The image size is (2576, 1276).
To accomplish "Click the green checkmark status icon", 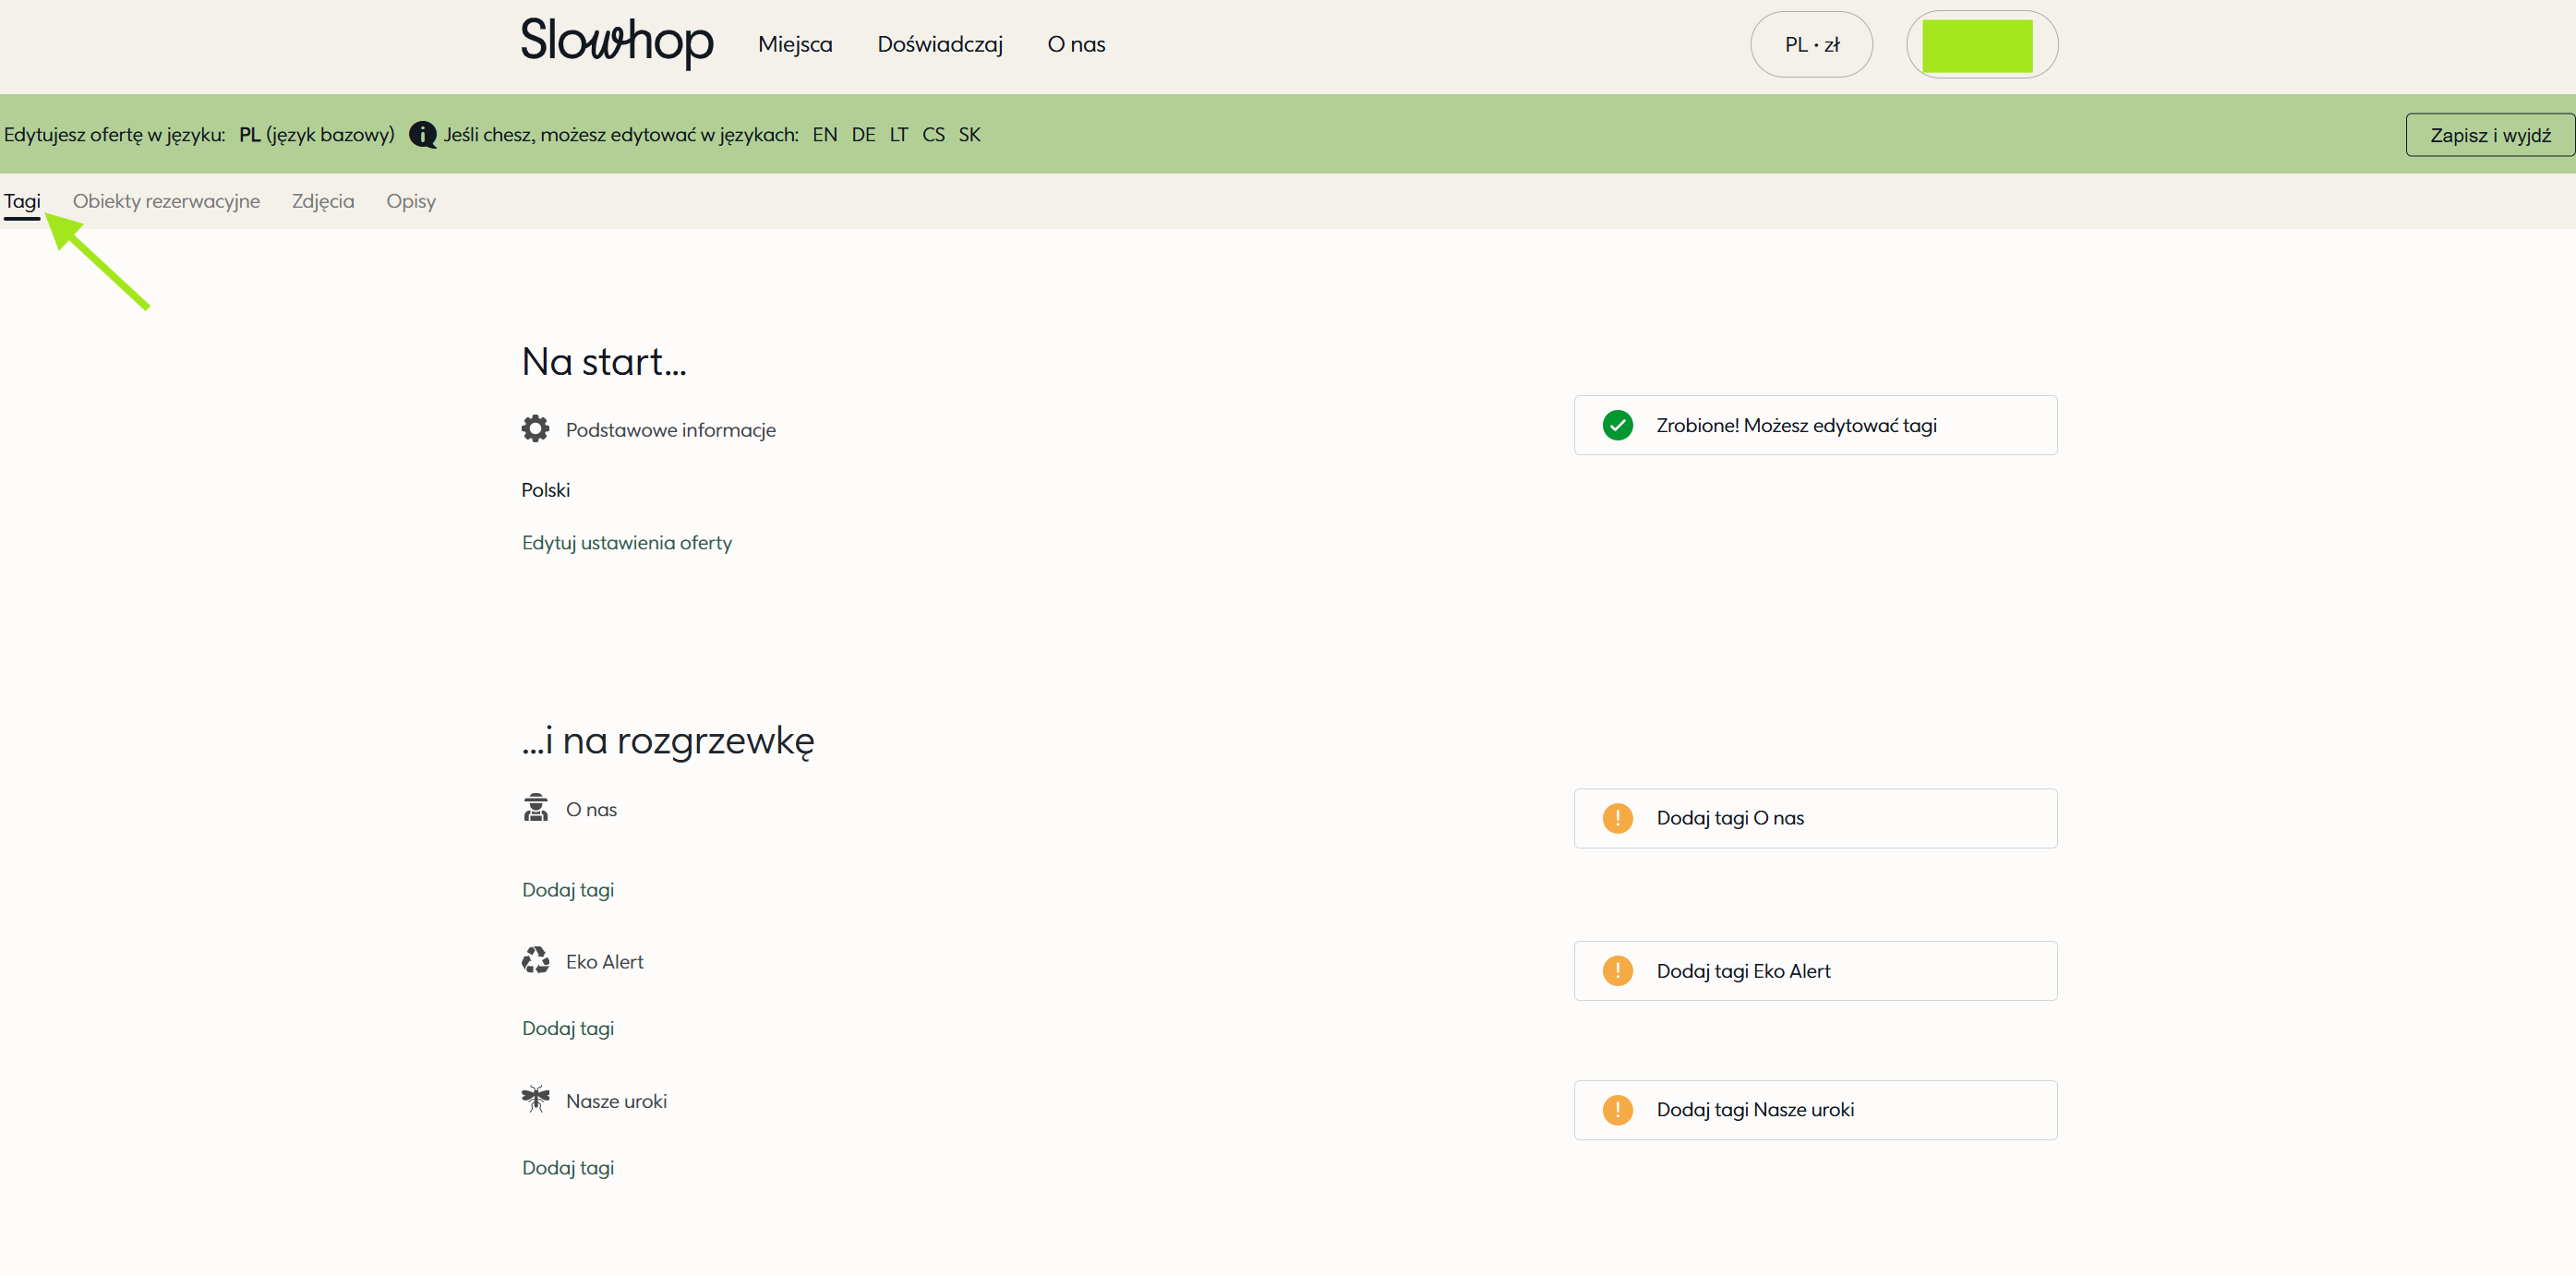I will pyautogui.click(x=1617, y=425).
